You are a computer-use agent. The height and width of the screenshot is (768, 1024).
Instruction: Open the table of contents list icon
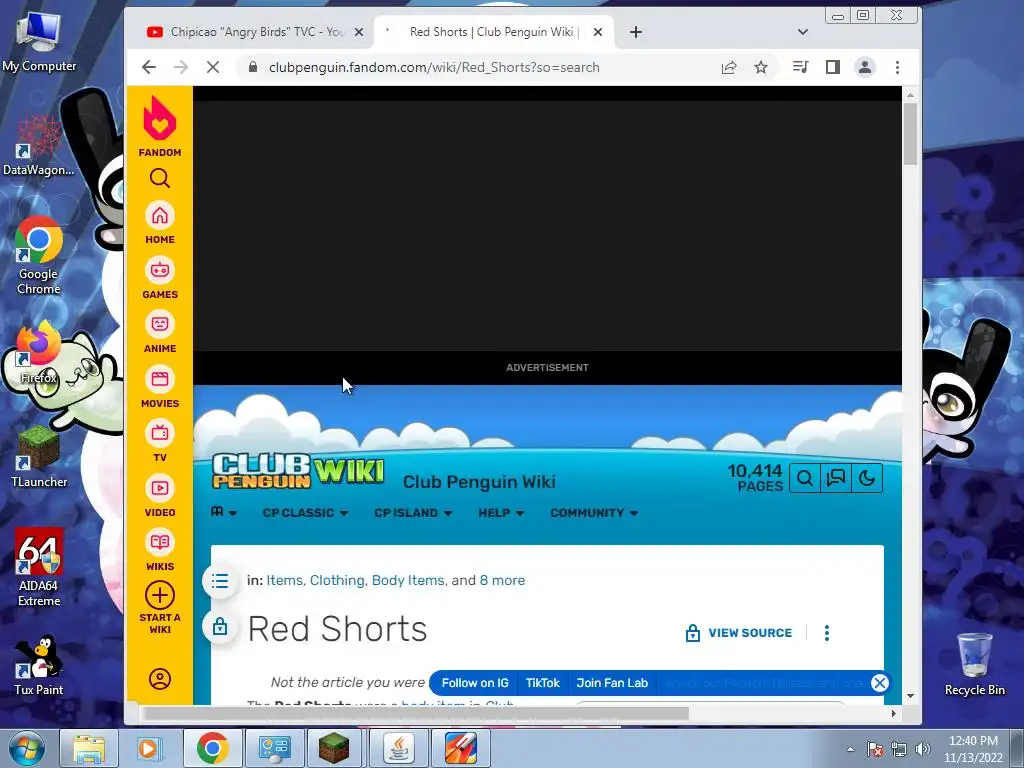coord(220,581)
